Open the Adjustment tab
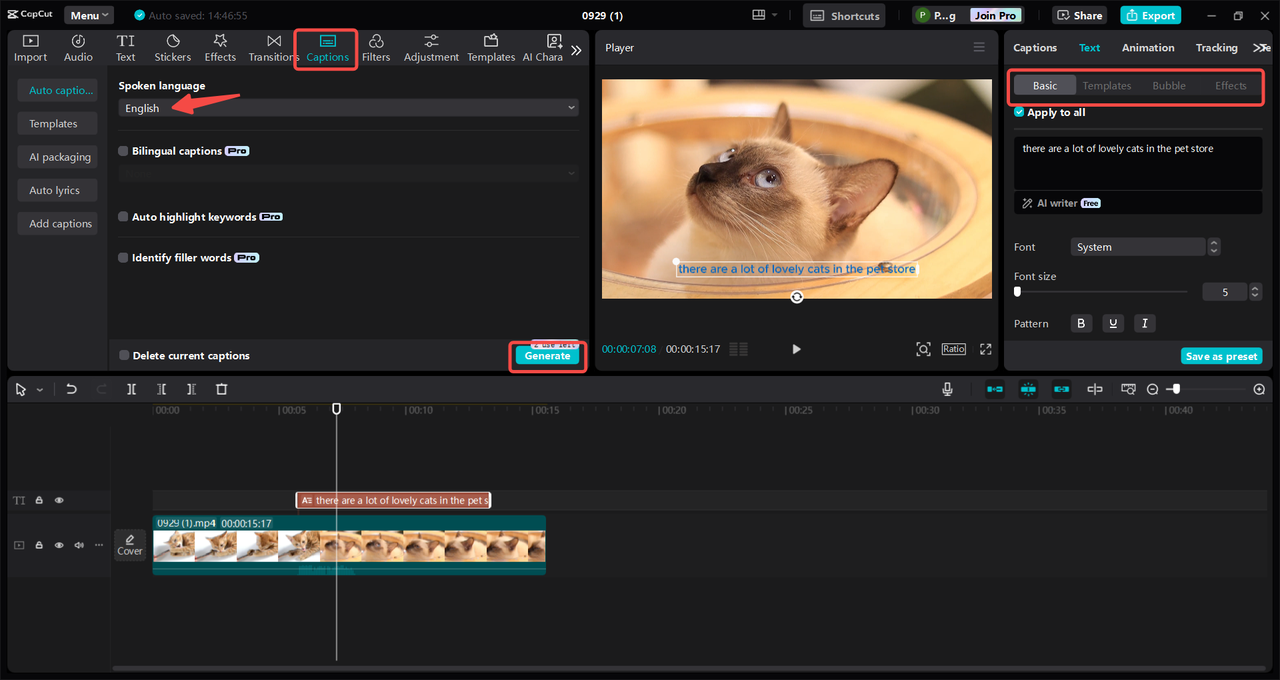Image resolution: width=1280 pixels, height=680 pixels. [x=430, y=48]
